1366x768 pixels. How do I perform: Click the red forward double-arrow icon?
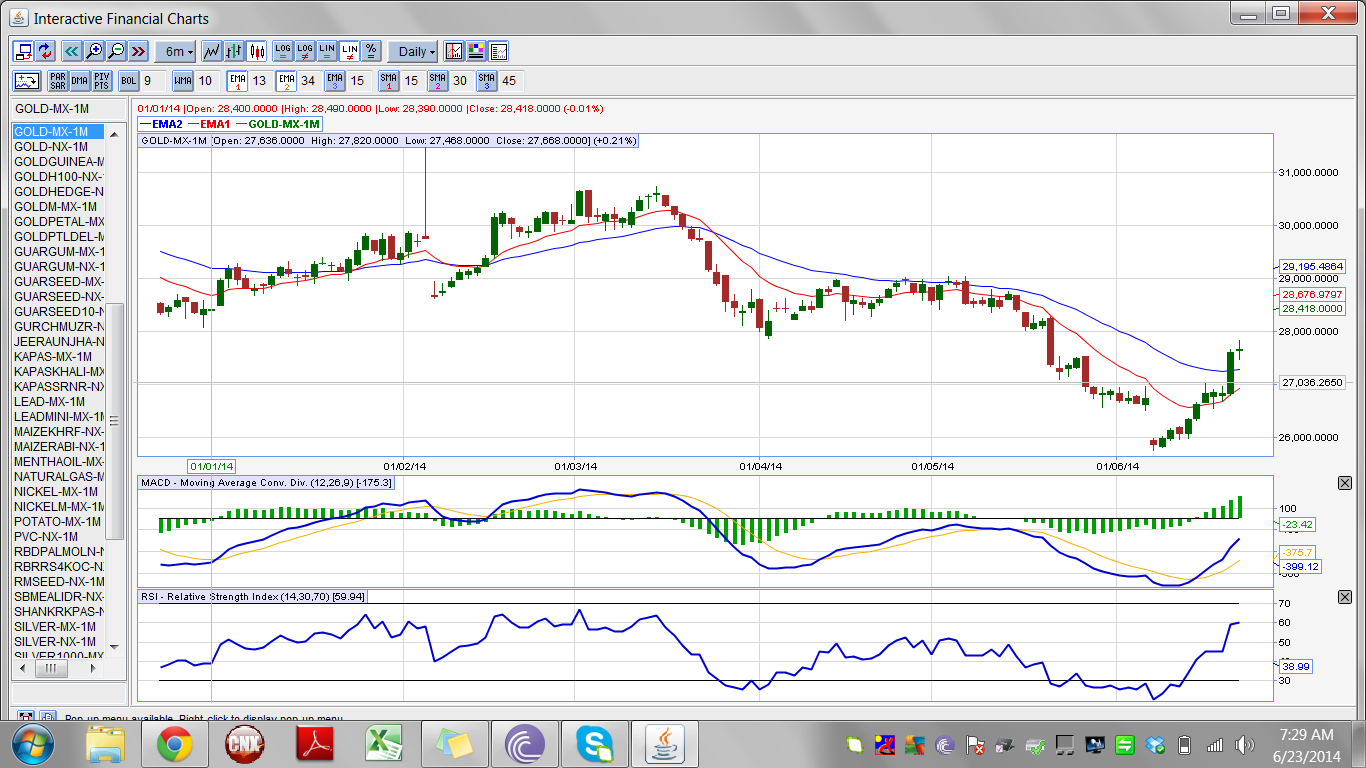click(138, 51)
